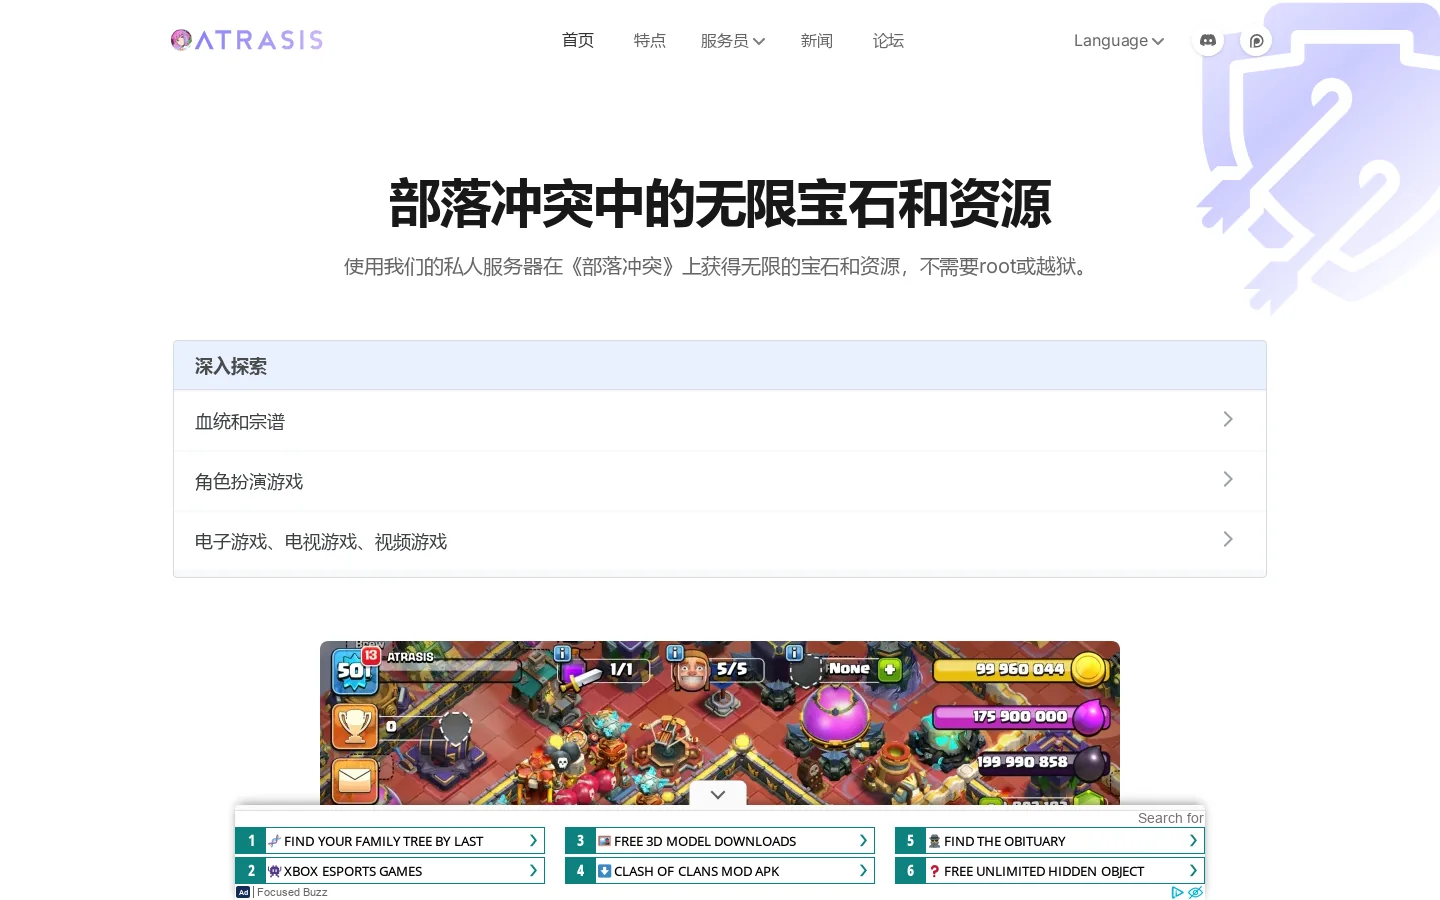Click the 部落冲突中的无限宝石和资源 headline

click(720, 204)
